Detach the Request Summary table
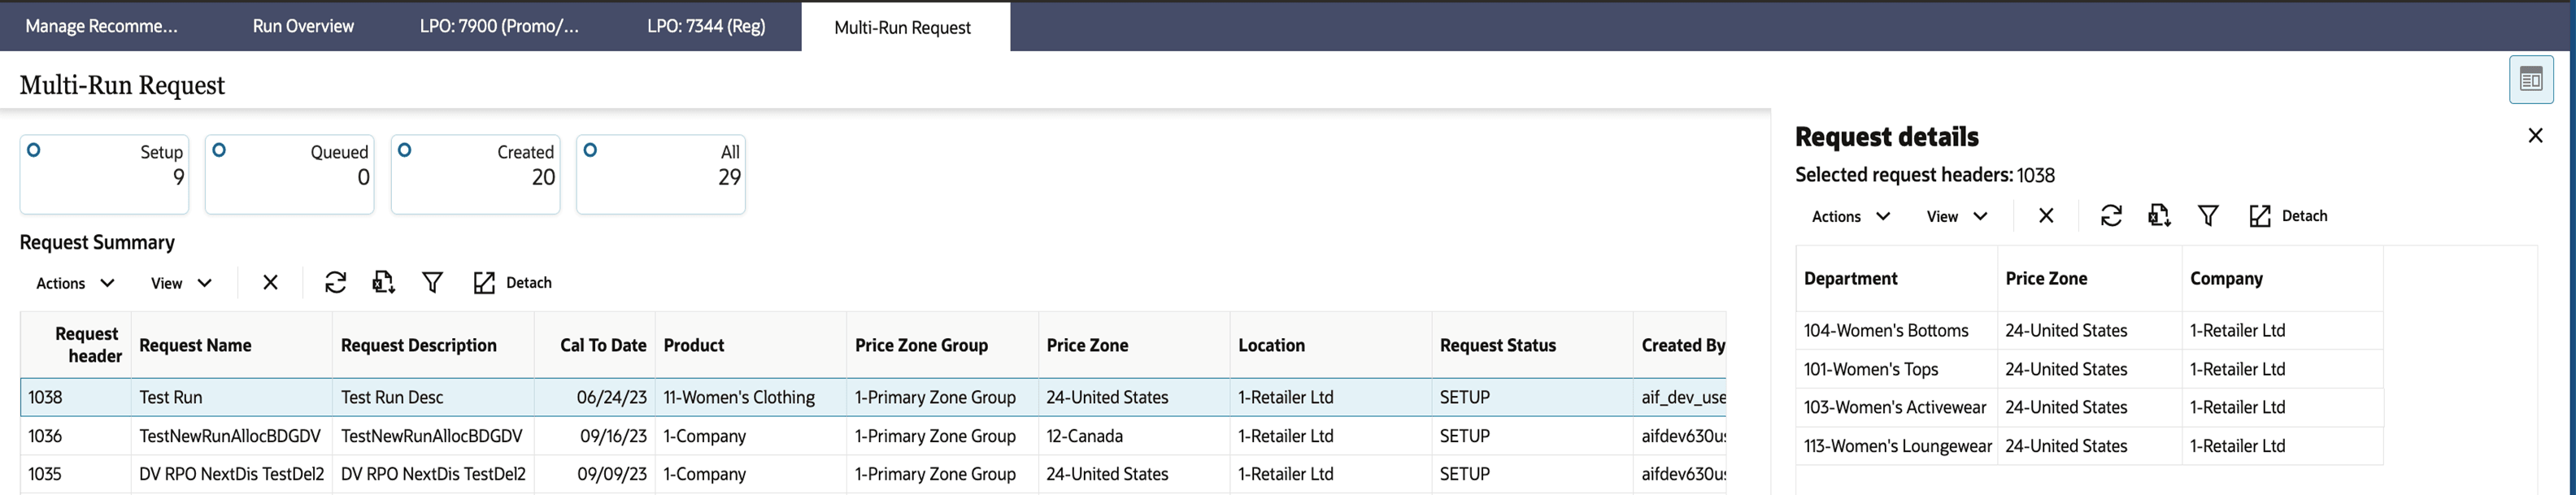Viewport: 2576px width, 495px height. point(512,282)
